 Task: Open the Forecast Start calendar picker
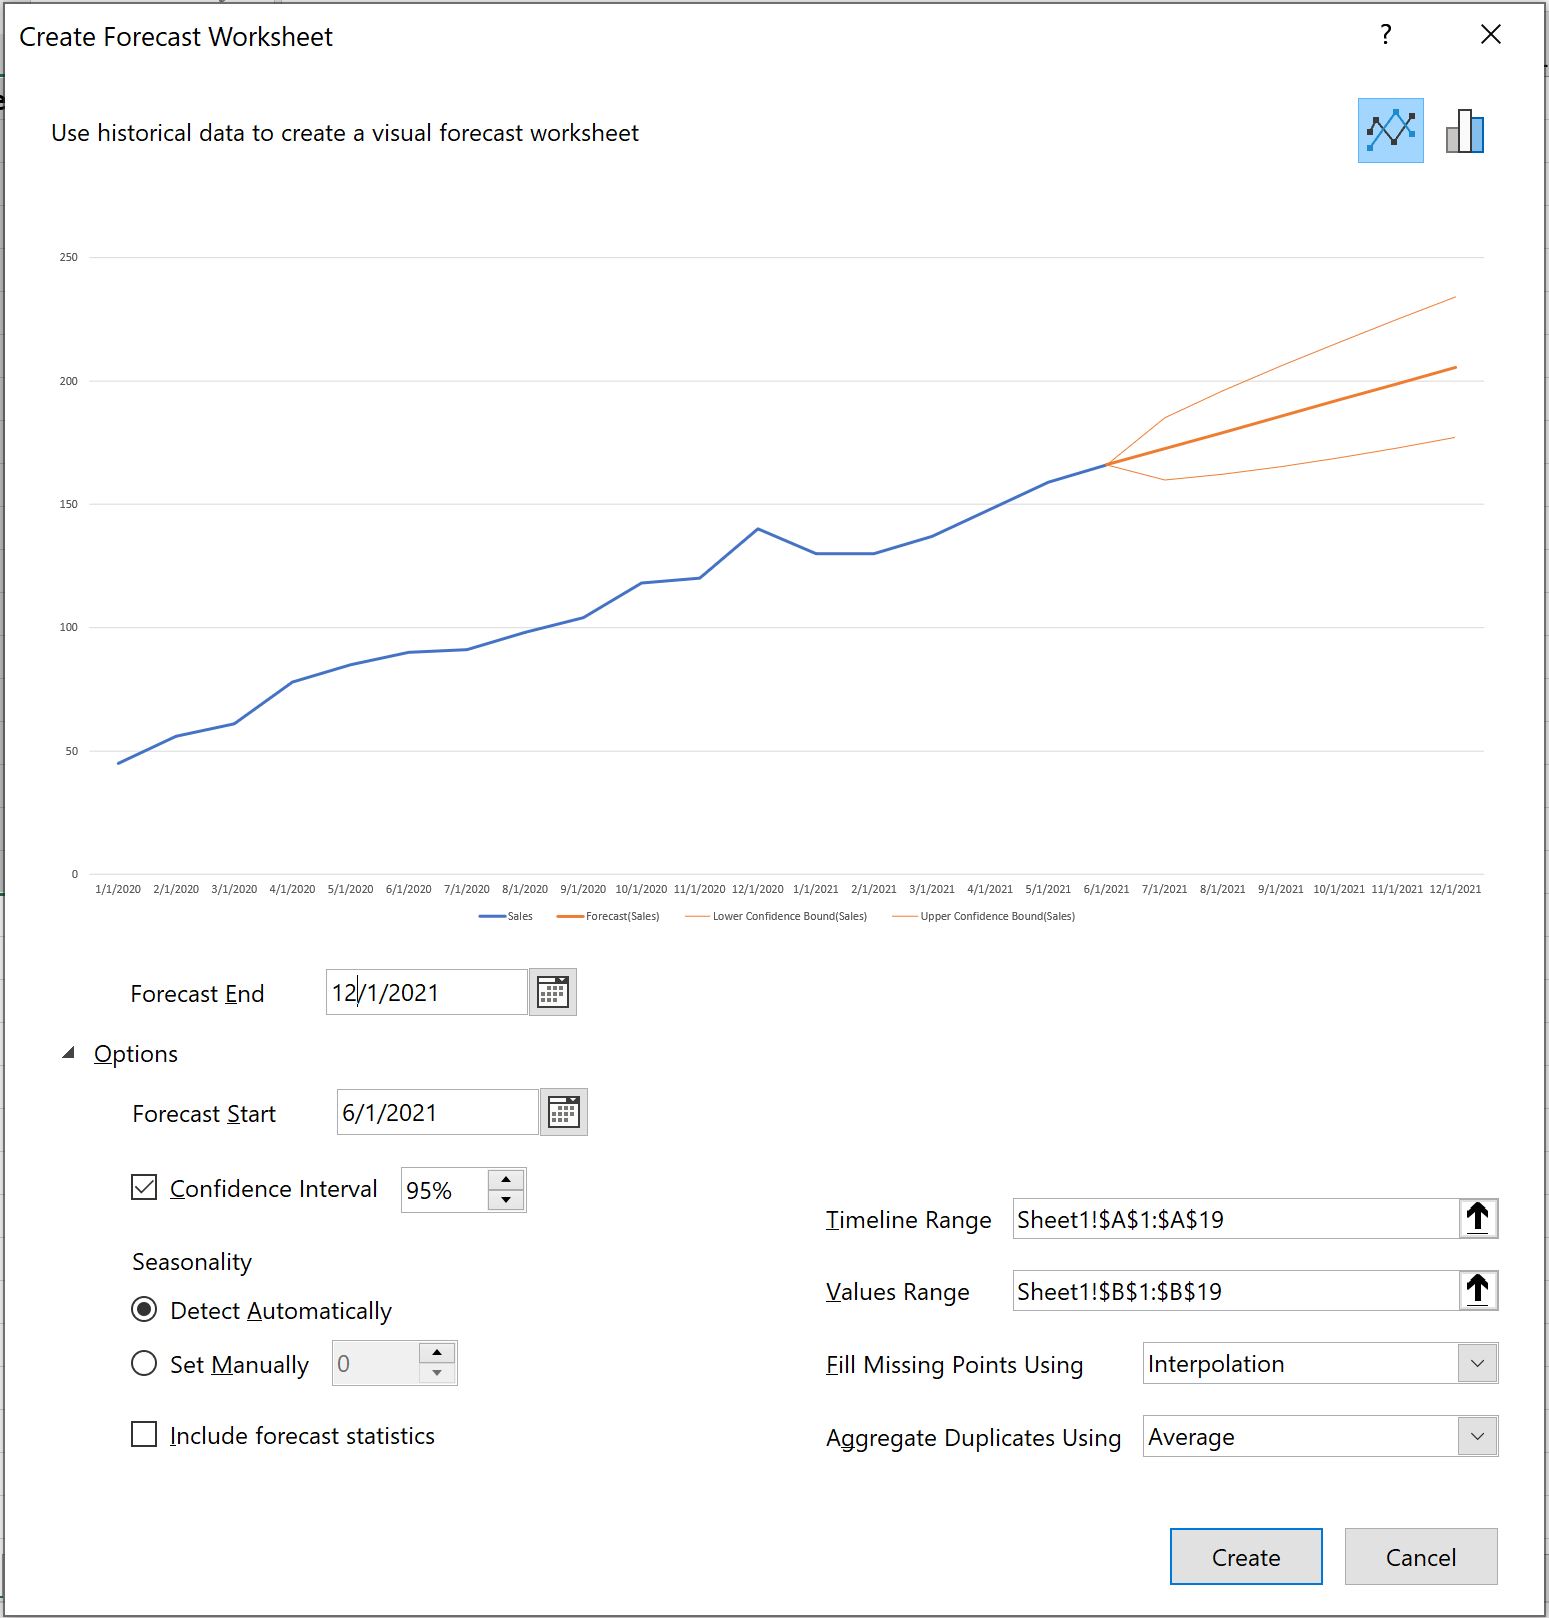[x=564, y=1112]
